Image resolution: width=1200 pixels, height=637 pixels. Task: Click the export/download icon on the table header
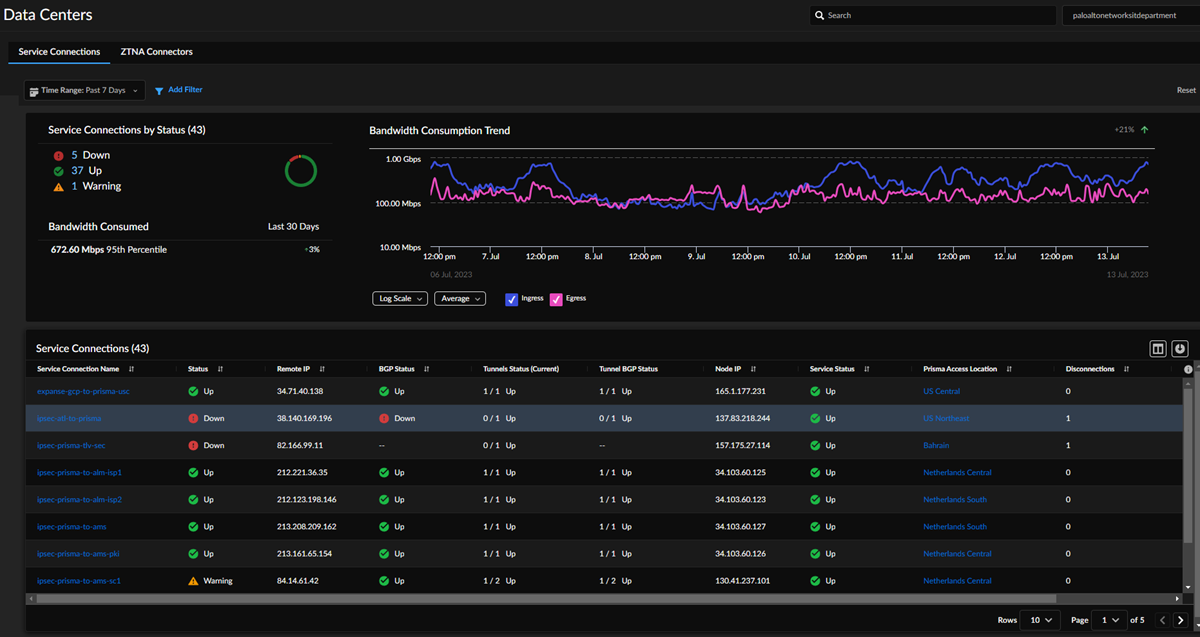[x=1180, y=348]
